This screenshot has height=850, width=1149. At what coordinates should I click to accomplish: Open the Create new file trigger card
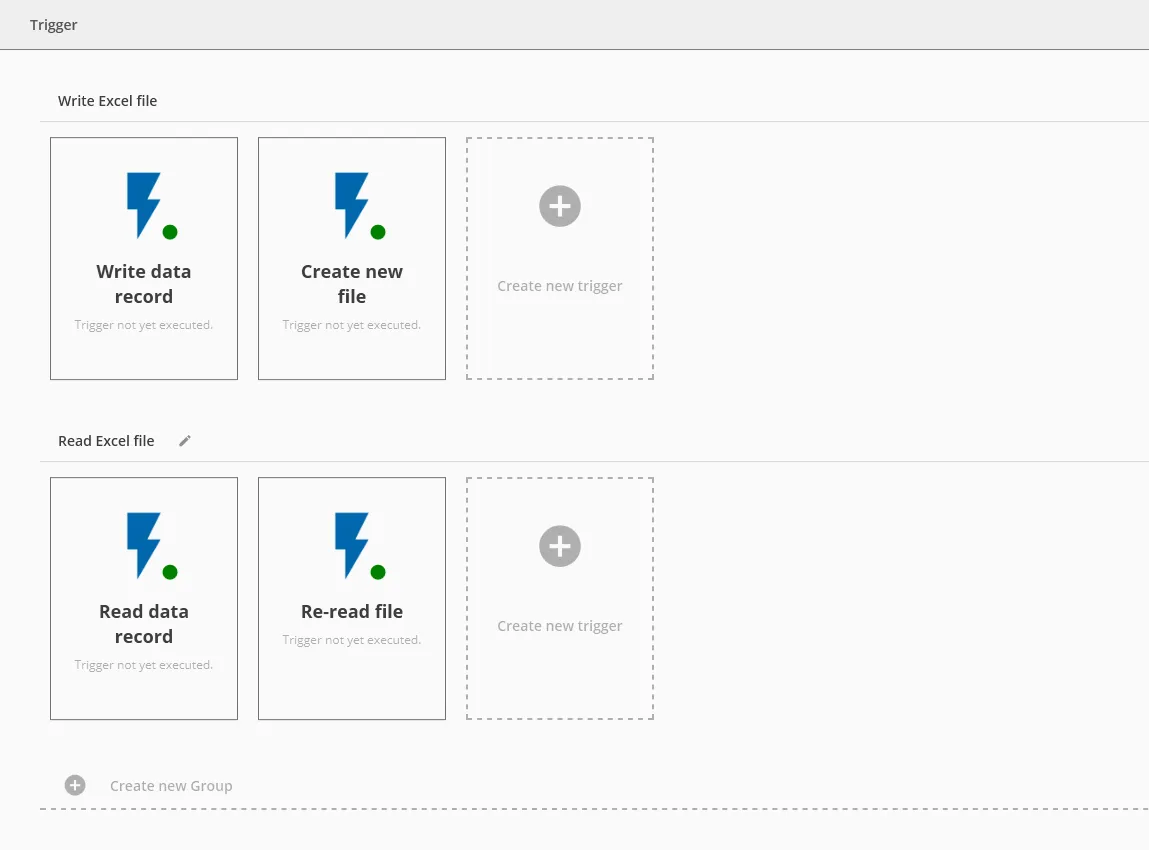click(x=352, y=259)
